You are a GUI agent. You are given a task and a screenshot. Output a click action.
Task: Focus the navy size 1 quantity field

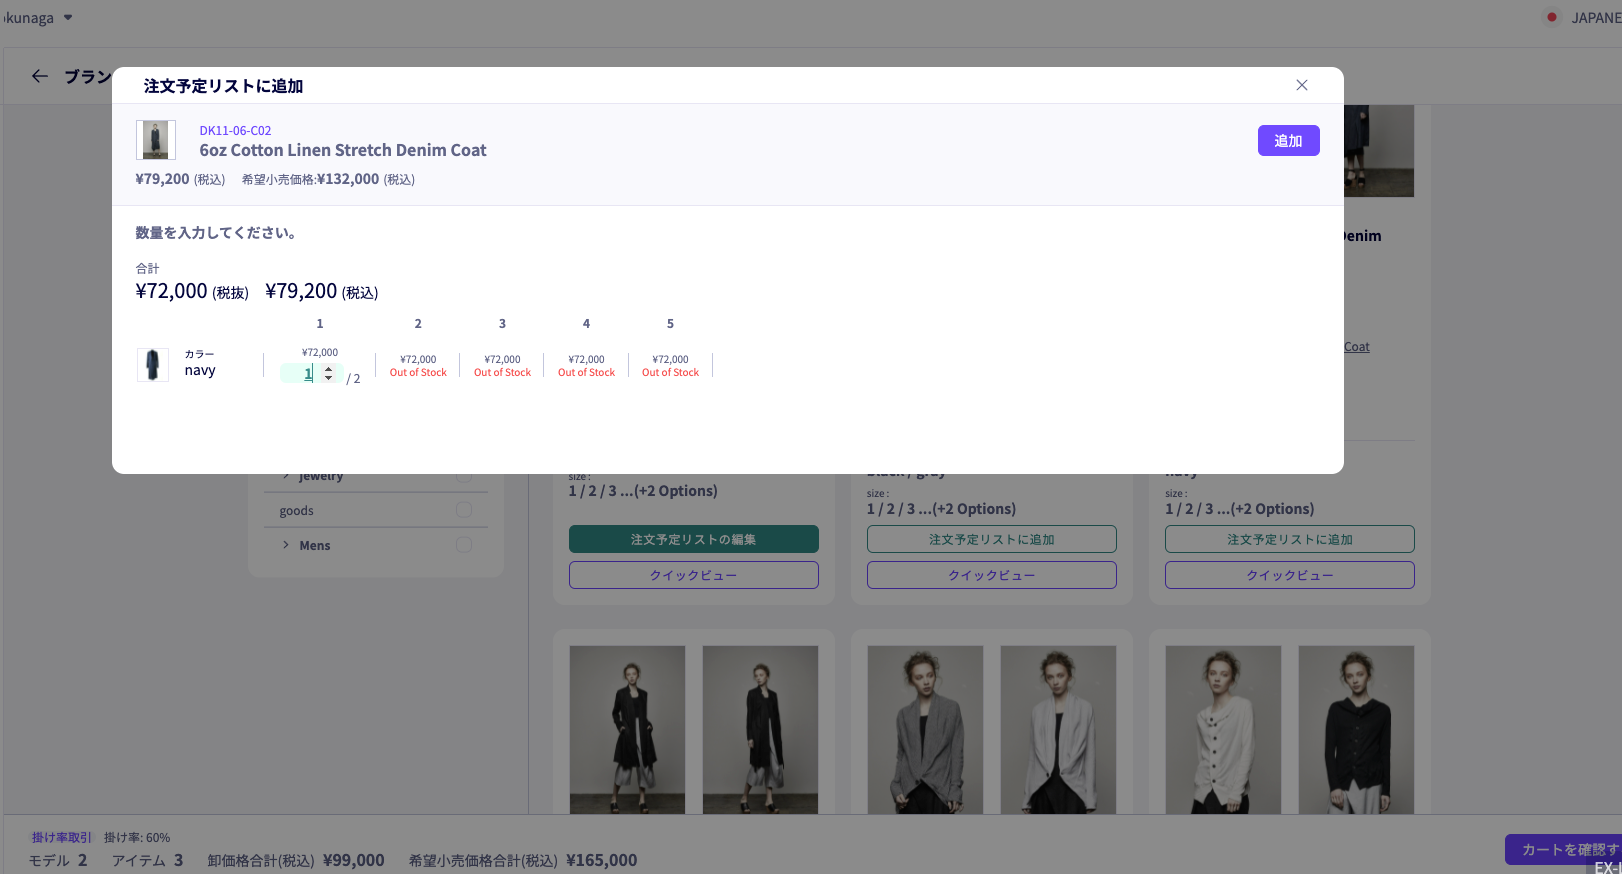(311, 374)
